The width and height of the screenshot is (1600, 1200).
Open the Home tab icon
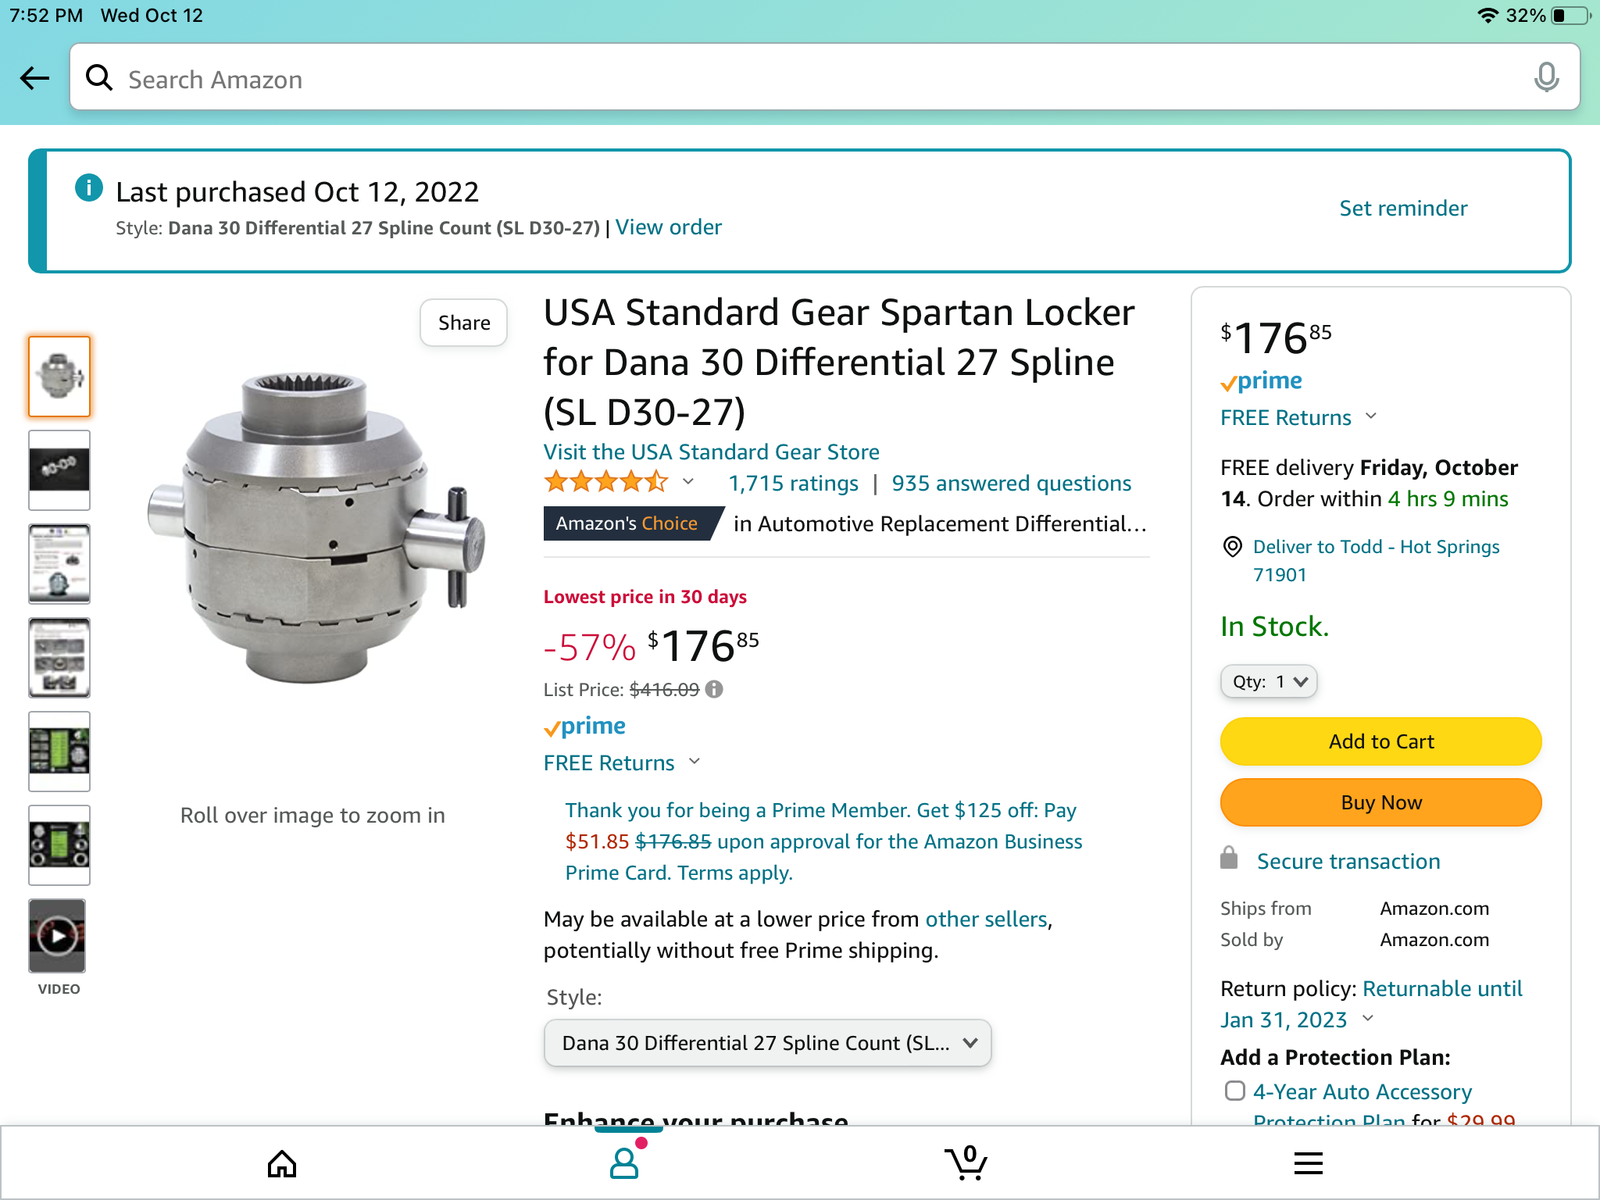(282, 1163)
